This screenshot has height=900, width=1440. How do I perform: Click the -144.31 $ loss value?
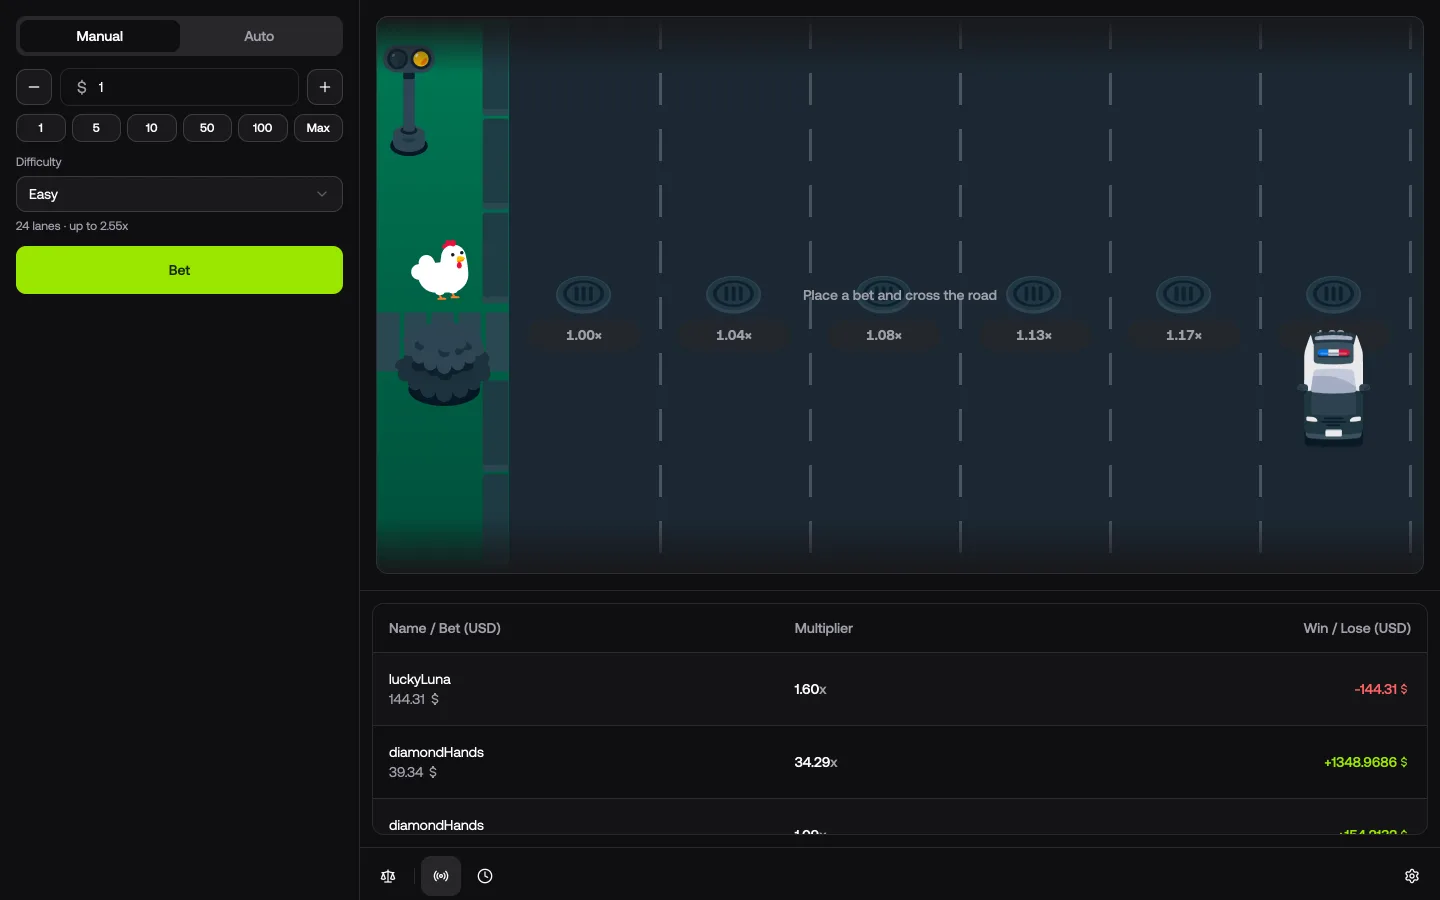coord(1381,689)
